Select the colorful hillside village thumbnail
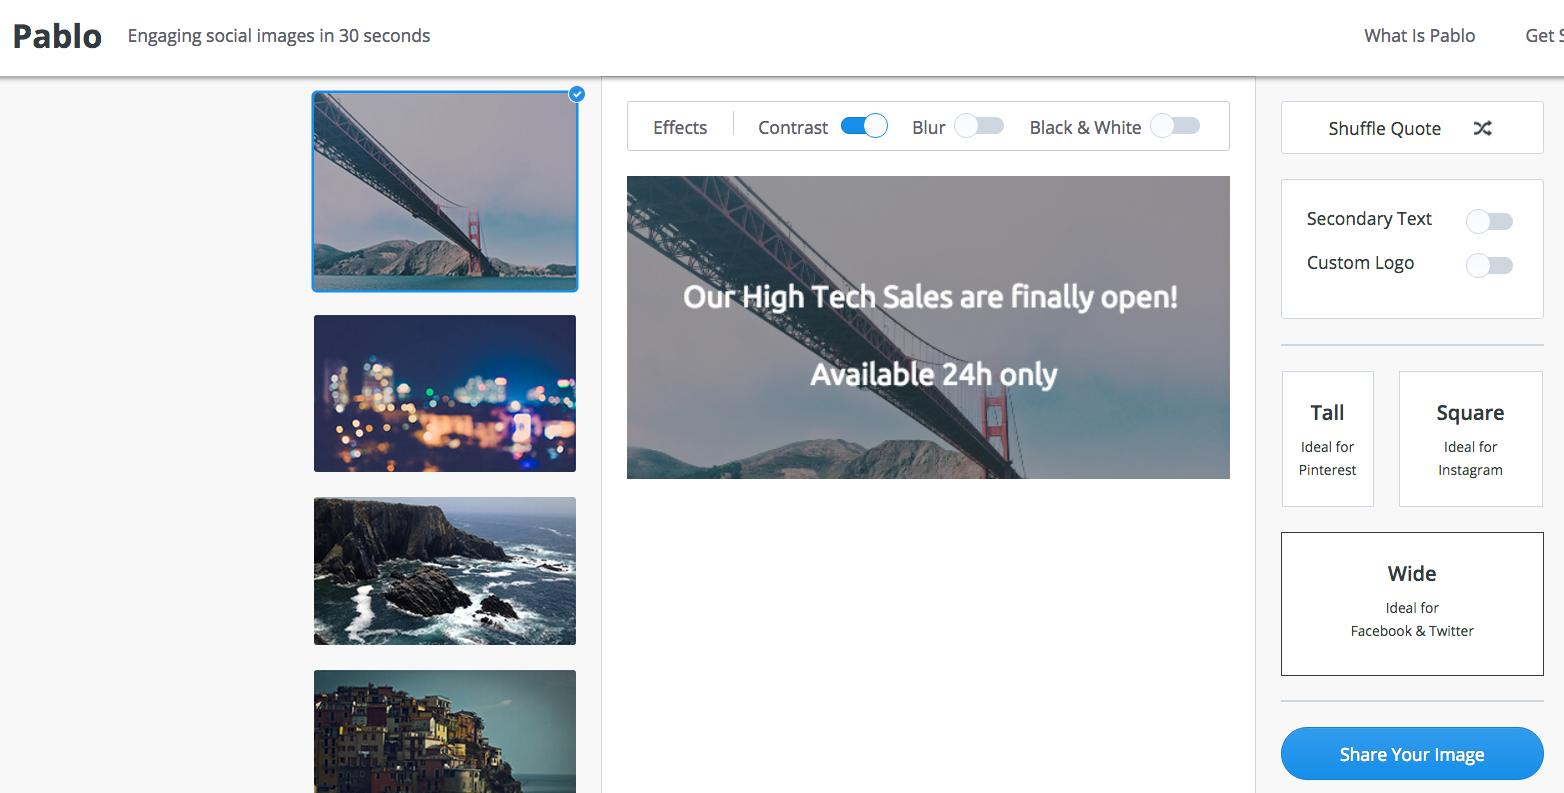This screenshot has width=1564, height=793. pyautogui.click(x=445, y=731)
